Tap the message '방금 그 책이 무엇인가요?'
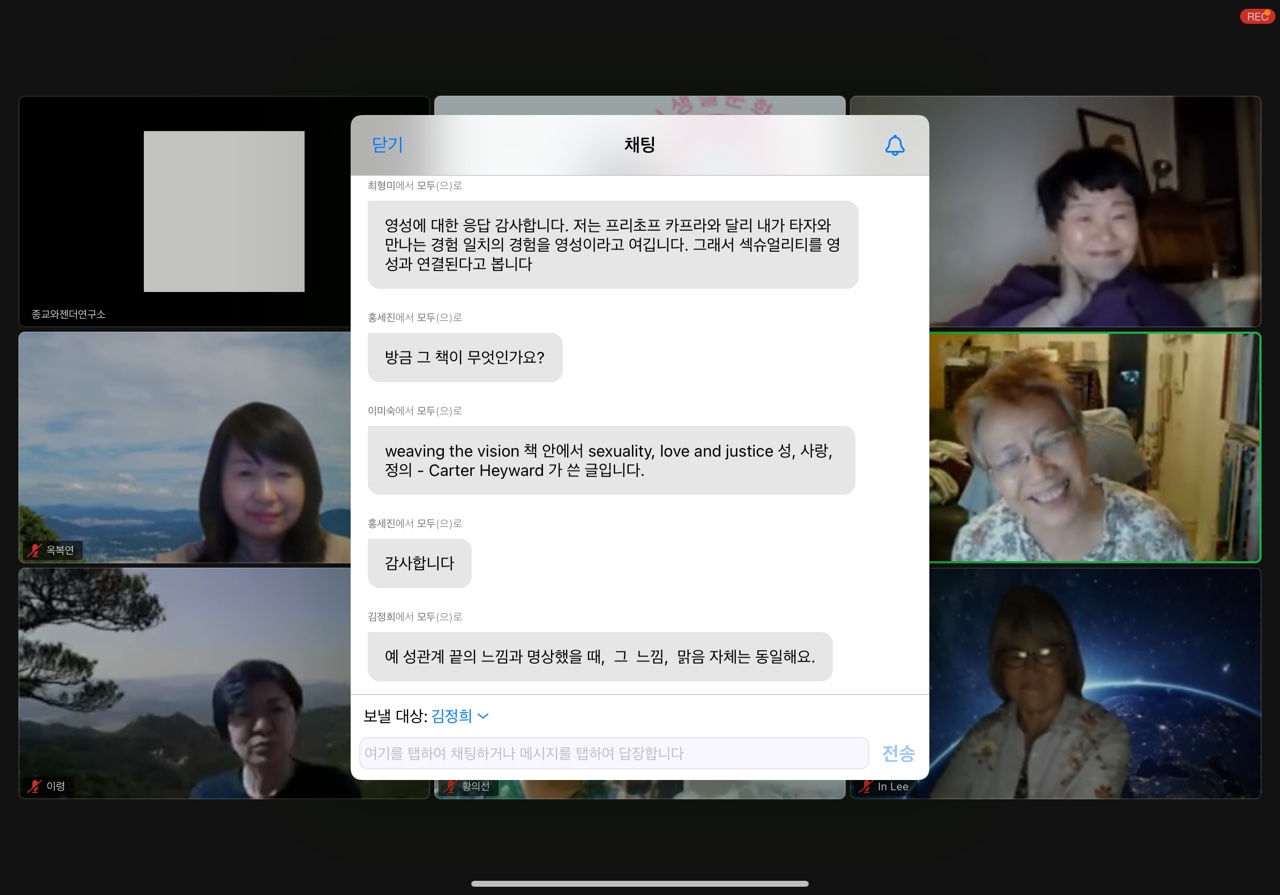The image size is (1280, 895). coord(464,357)
